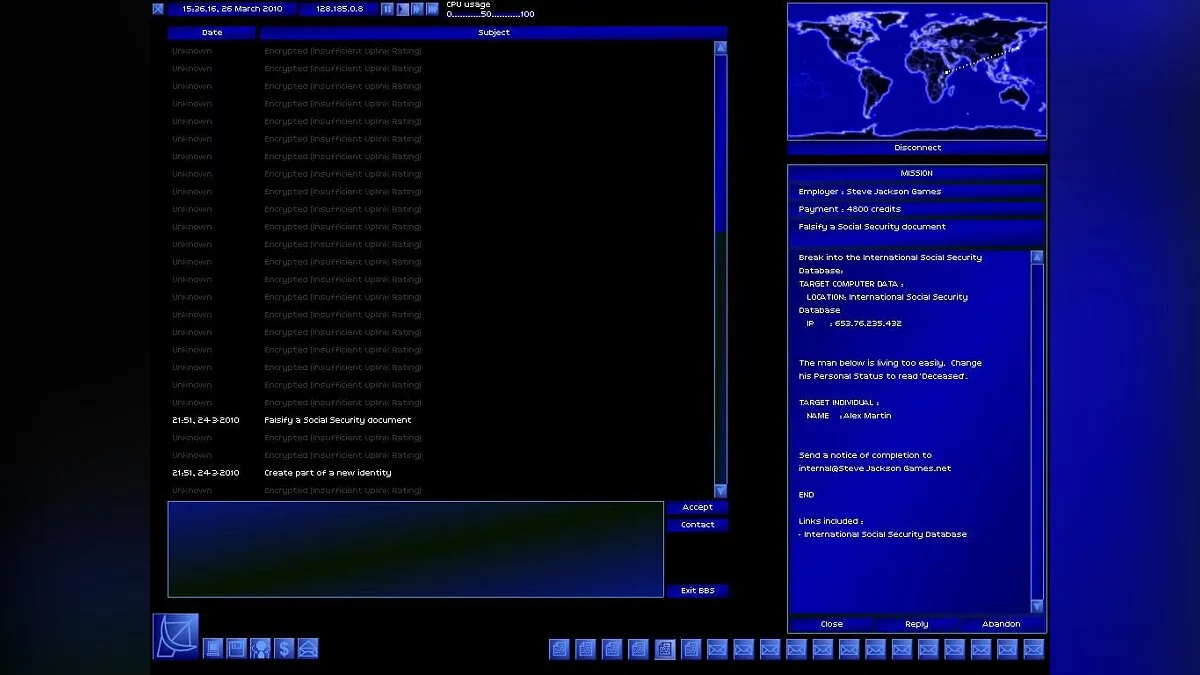
Task: Set game speed to fastest forward
Action: (432, 9)
